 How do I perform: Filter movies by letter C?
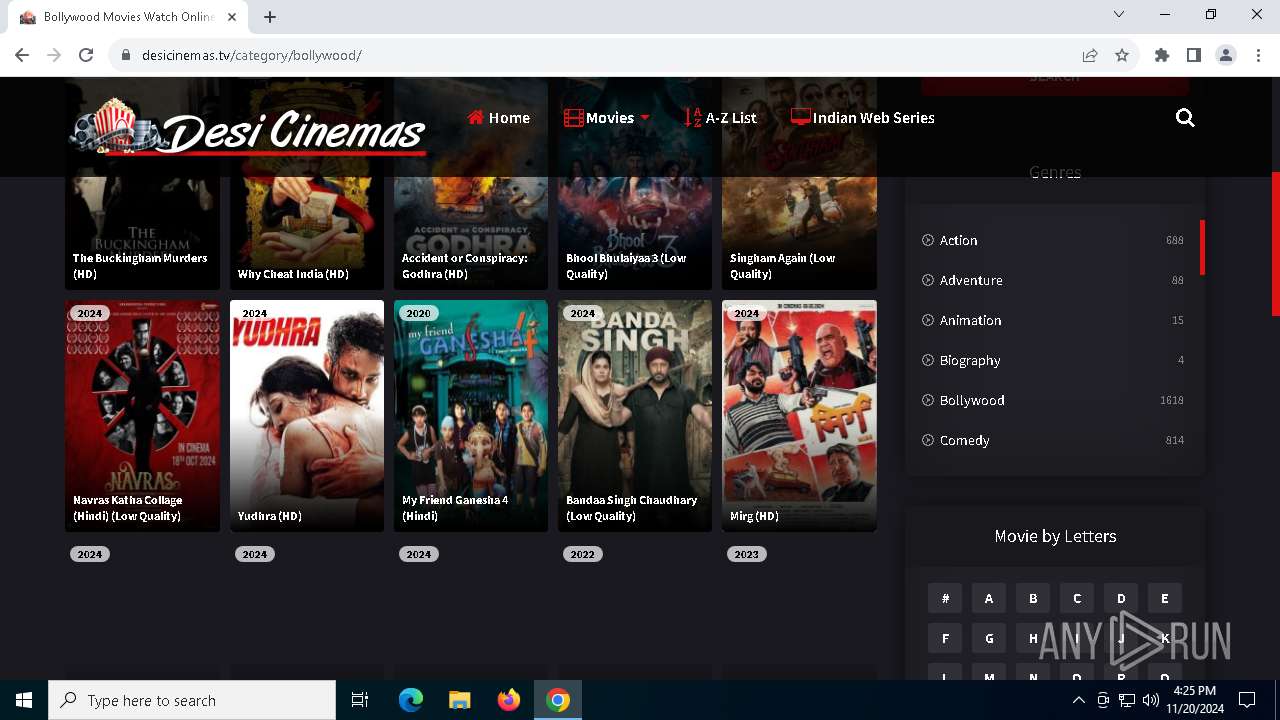(x=1077, y=598)
